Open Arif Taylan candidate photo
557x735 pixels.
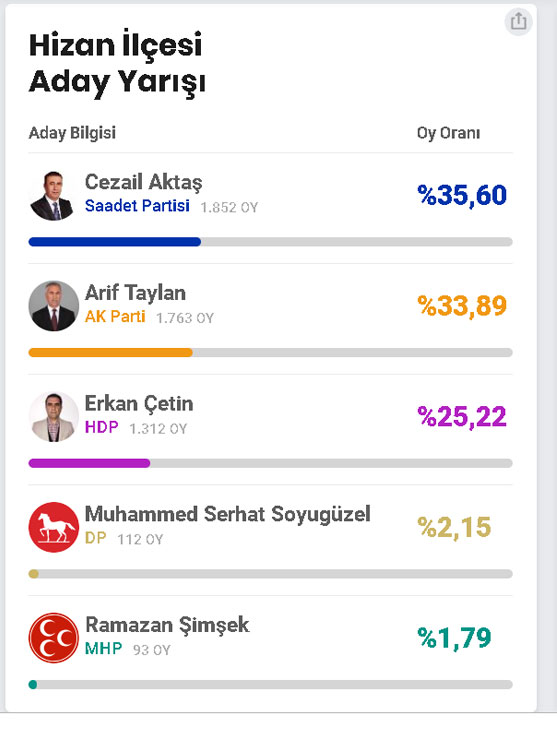pos(53,306)
